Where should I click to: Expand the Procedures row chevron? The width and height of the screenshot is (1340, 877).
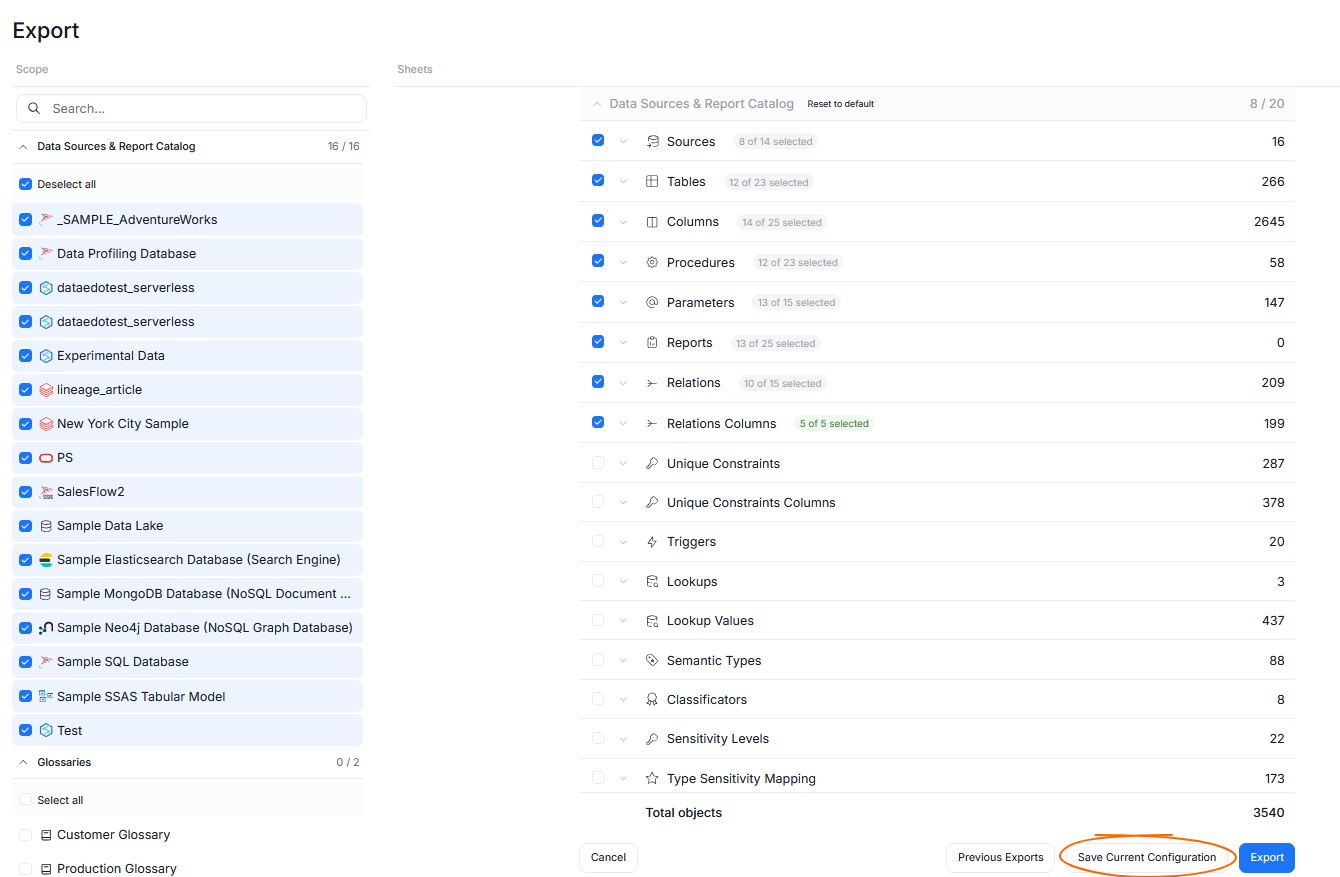(623, 262)
